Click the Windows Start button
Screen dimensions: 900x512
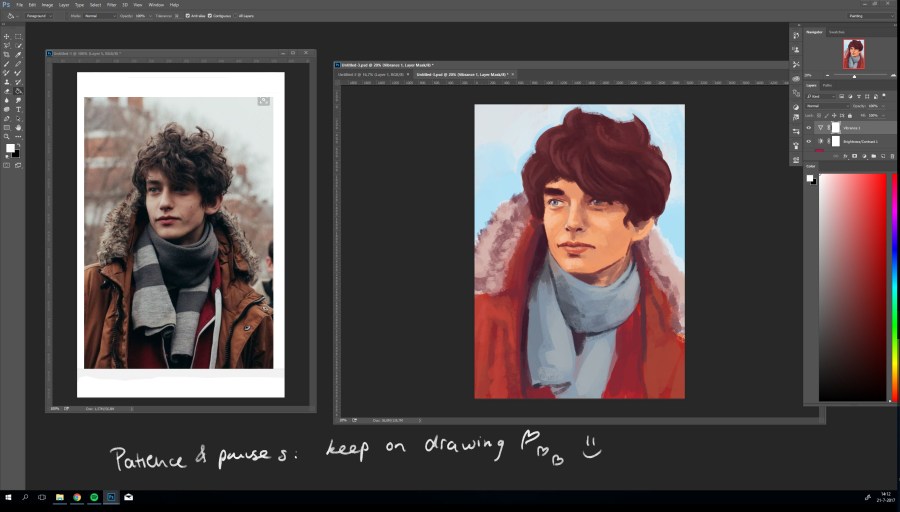(x=8, y=497)
